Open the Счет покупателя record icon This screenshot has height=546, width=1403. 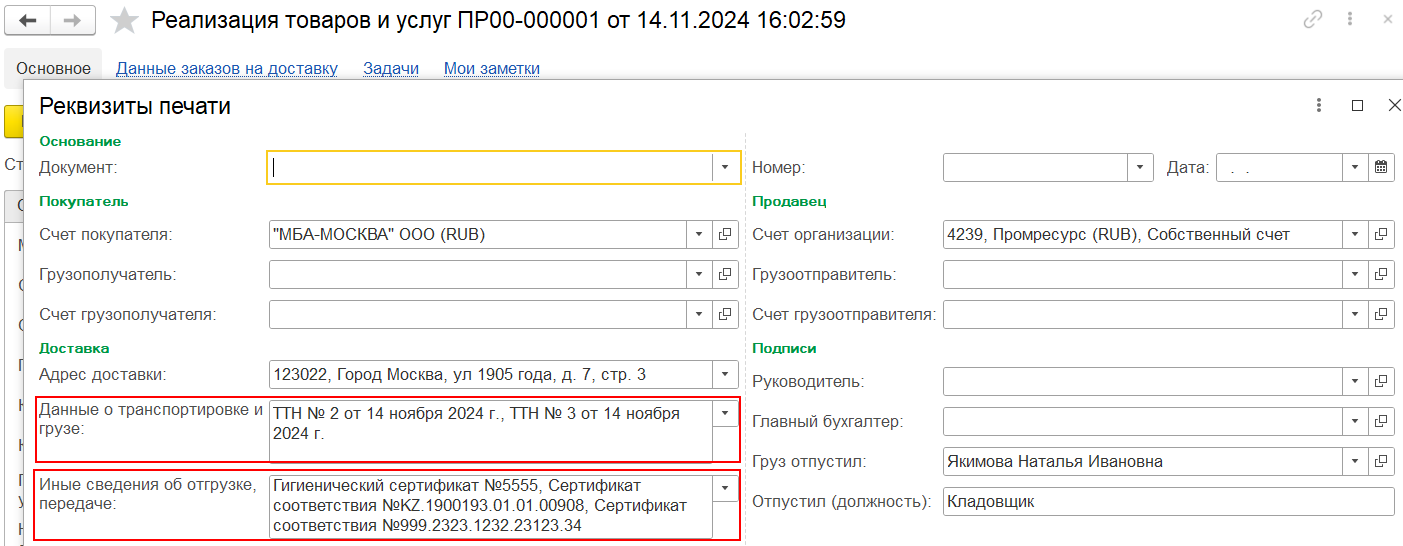(726, 235)
